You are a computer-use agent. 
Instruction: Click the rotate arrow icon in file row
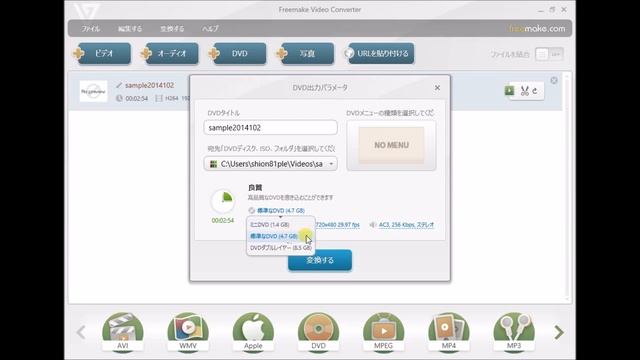coord(535,91)
